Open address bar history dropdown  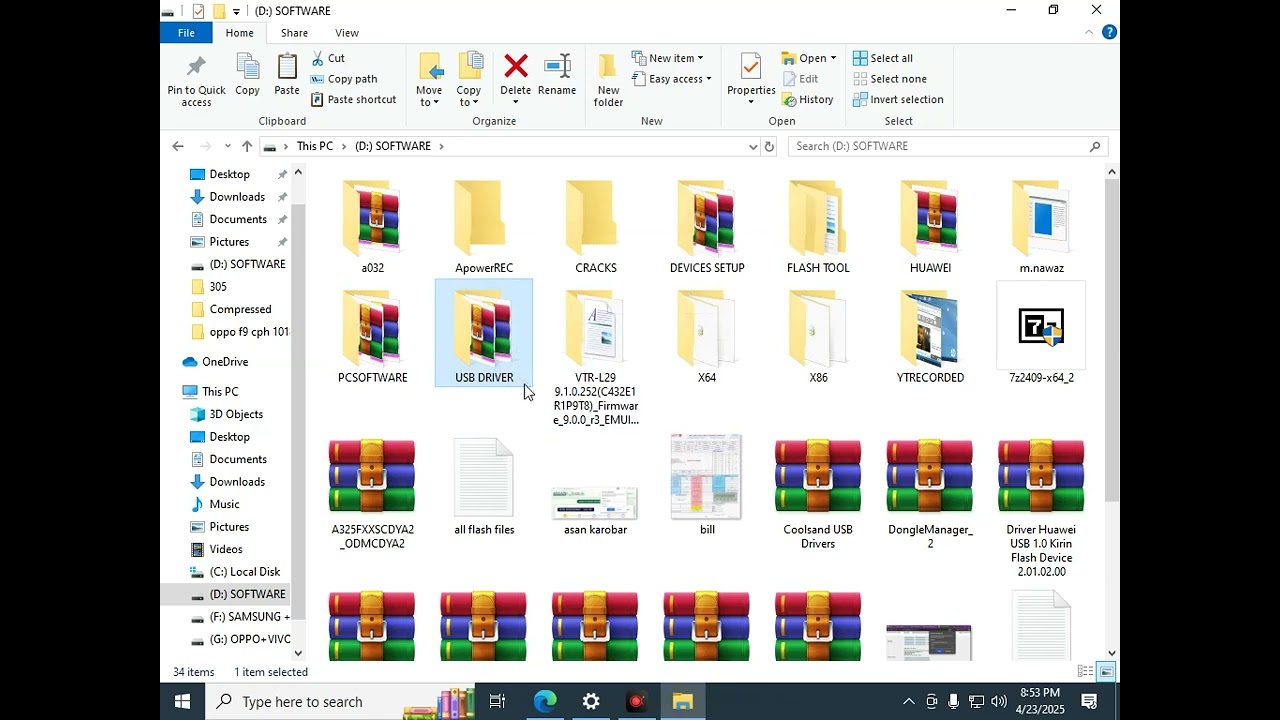tap(753, 146)
